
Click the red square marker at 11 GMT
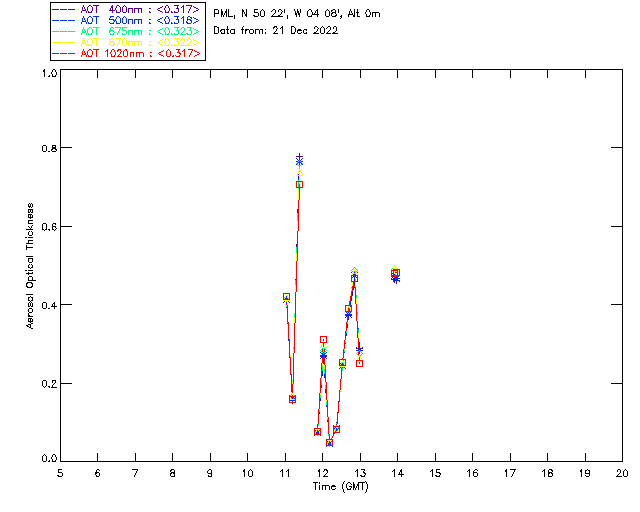(287, 297)
